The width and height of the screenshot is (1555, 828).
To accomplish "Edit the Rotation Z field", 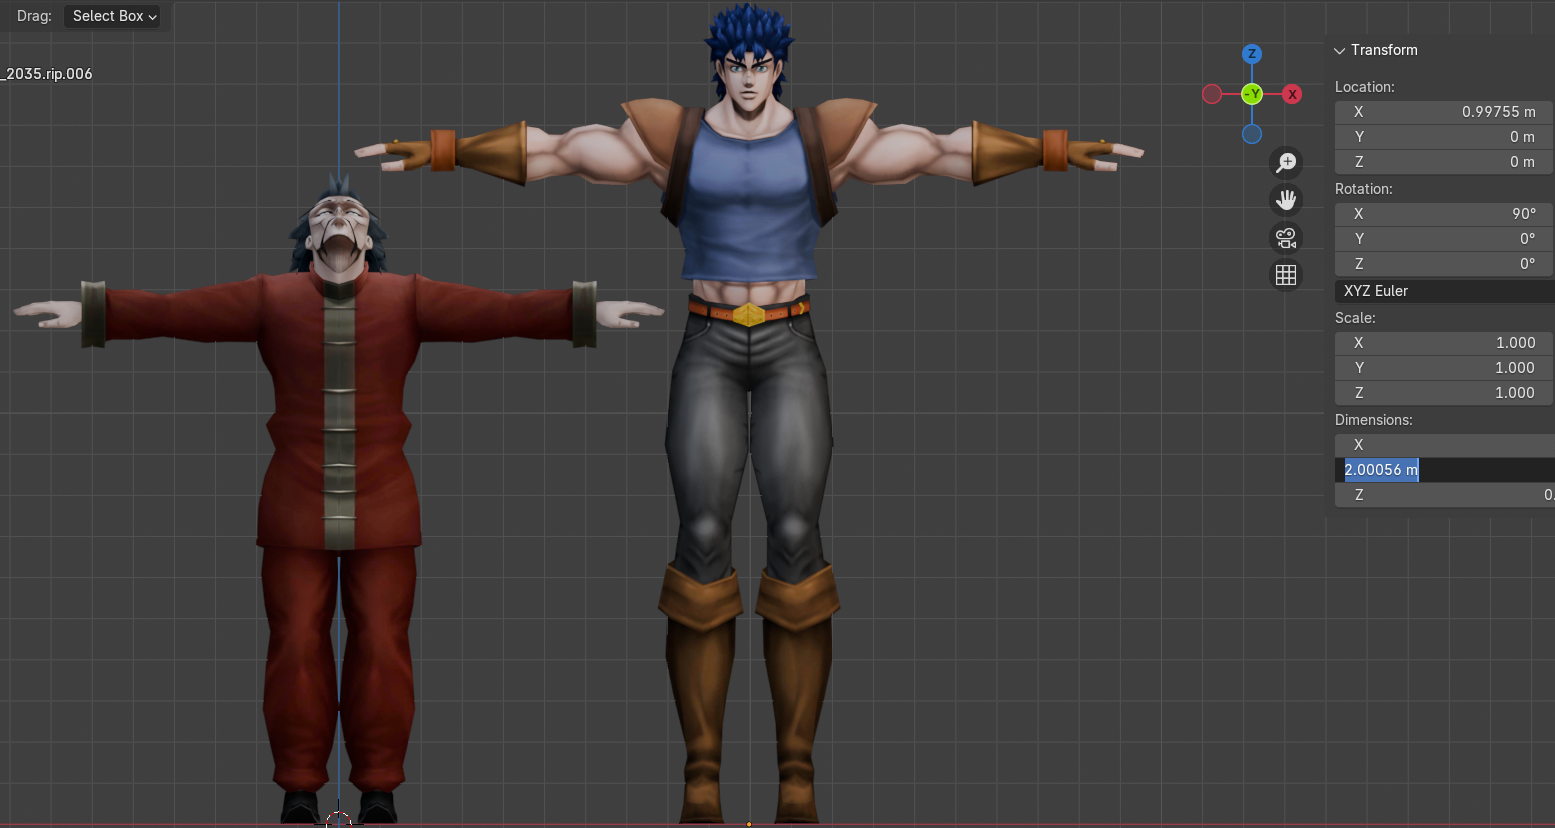I will coord(1444,264).
